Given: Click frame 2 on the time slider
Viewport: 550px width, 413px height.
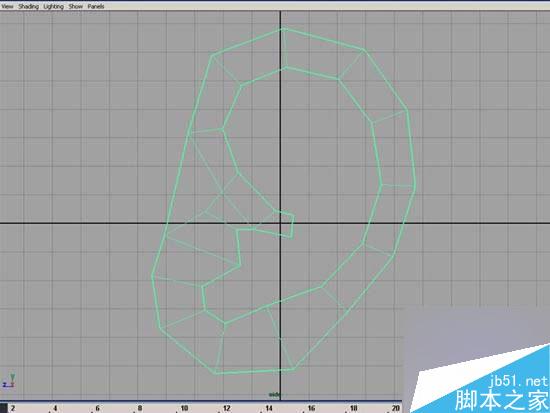Looking at the screenshot, I should coord(13,408).
